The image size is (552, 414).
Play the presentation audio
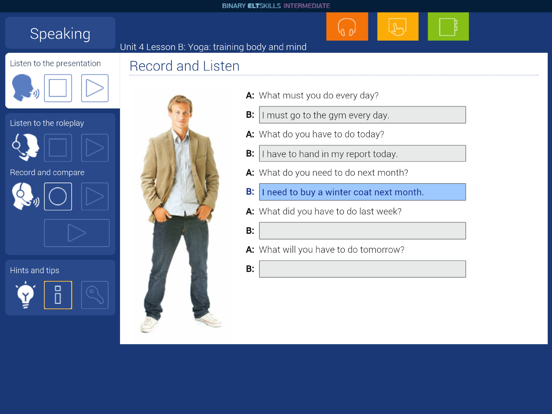click(95, 88)
